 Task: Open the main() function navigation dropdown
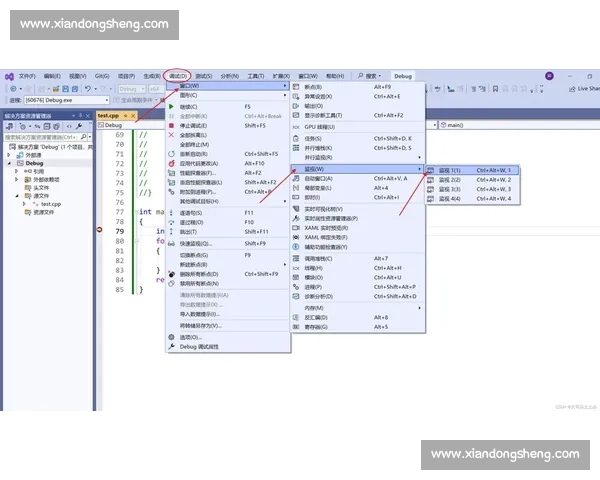pyautogui.click(x=519, y=125)
